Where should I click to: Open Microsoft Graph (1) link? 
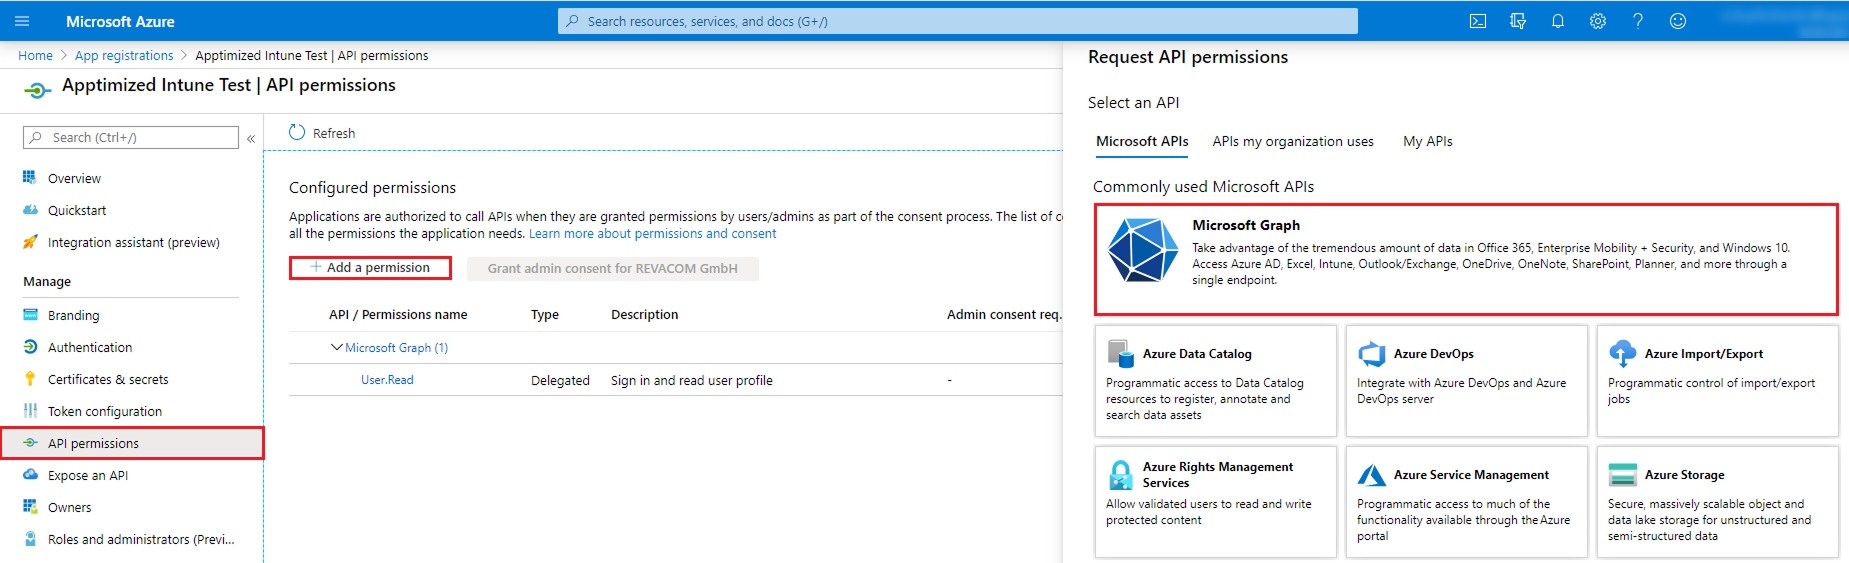coord(396,348)
